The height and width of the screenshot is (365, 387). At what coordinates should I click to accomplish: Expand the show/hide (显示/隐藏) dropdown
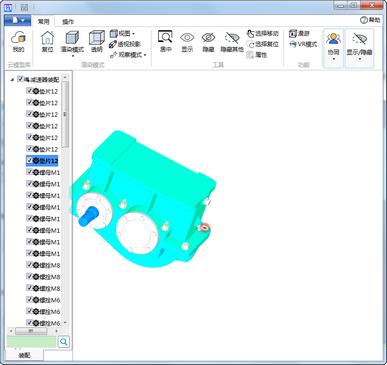tap(359, 48)
